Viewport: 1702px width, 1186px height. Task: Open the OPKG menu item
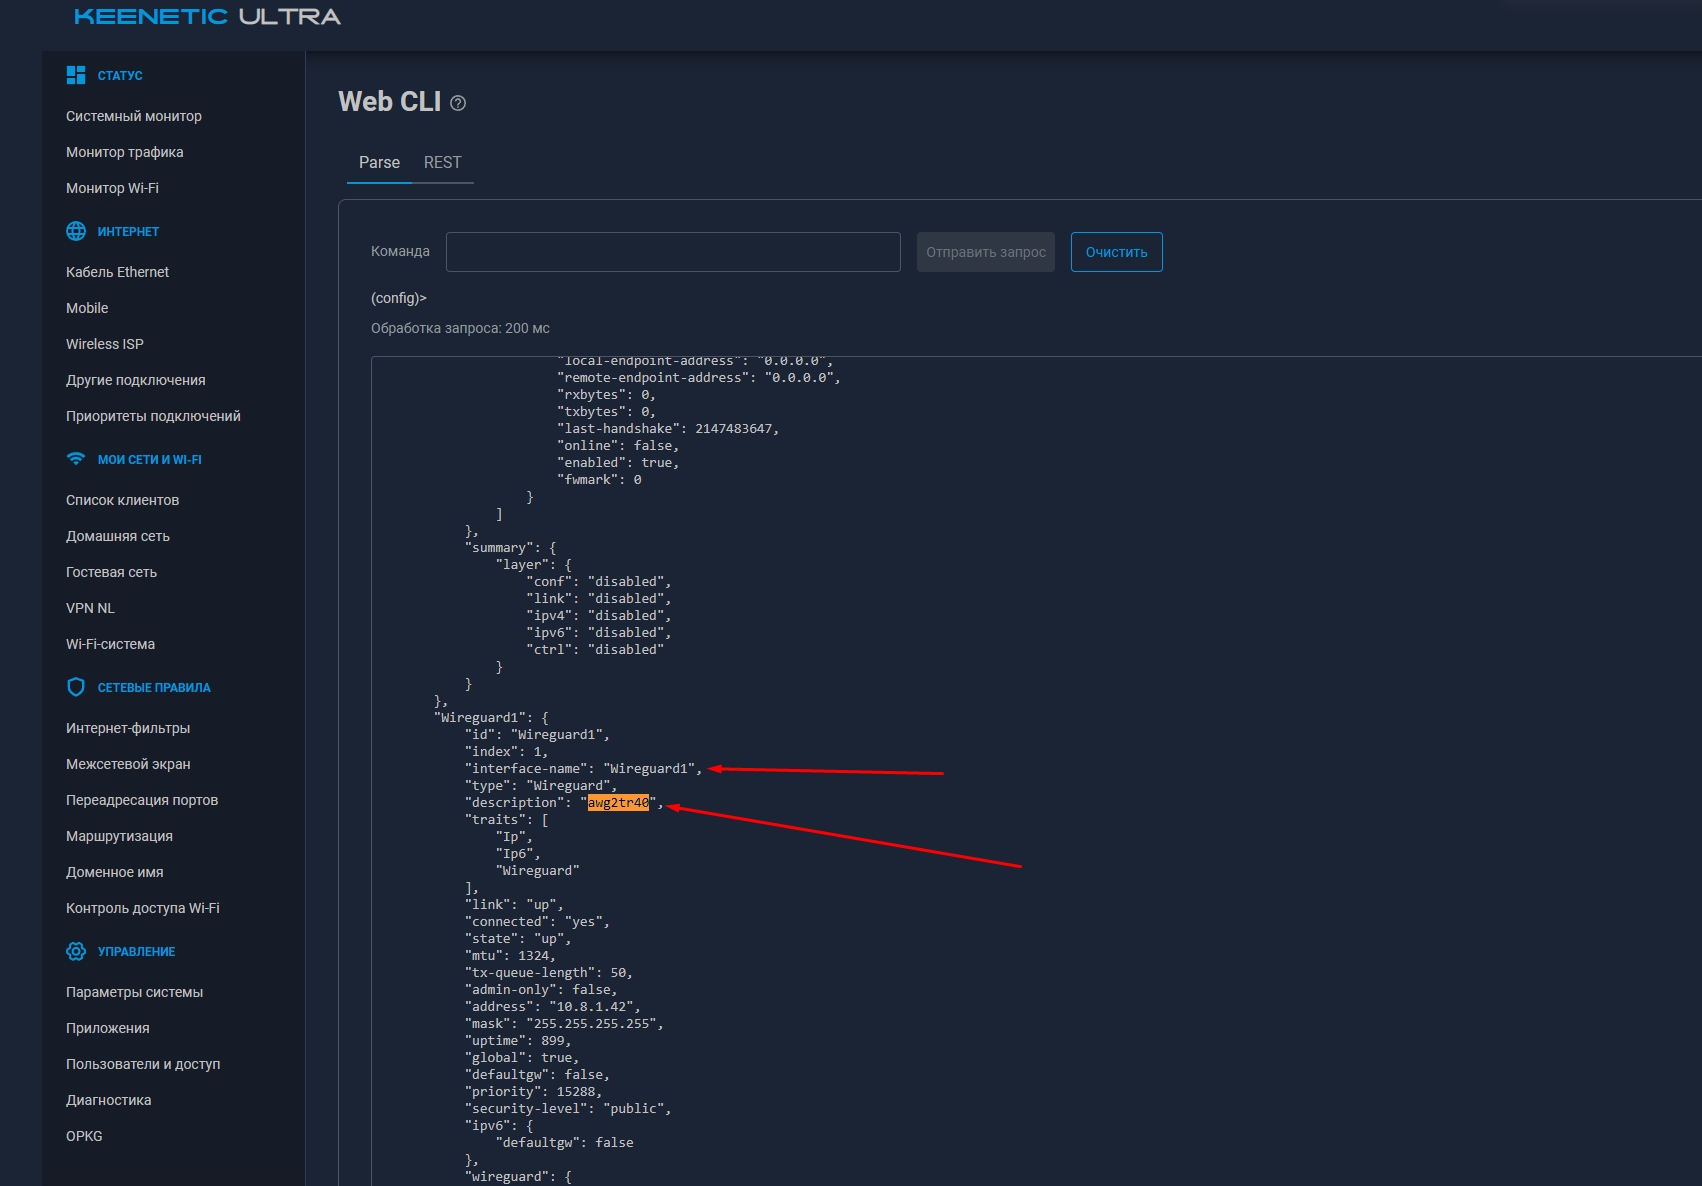84,1136
